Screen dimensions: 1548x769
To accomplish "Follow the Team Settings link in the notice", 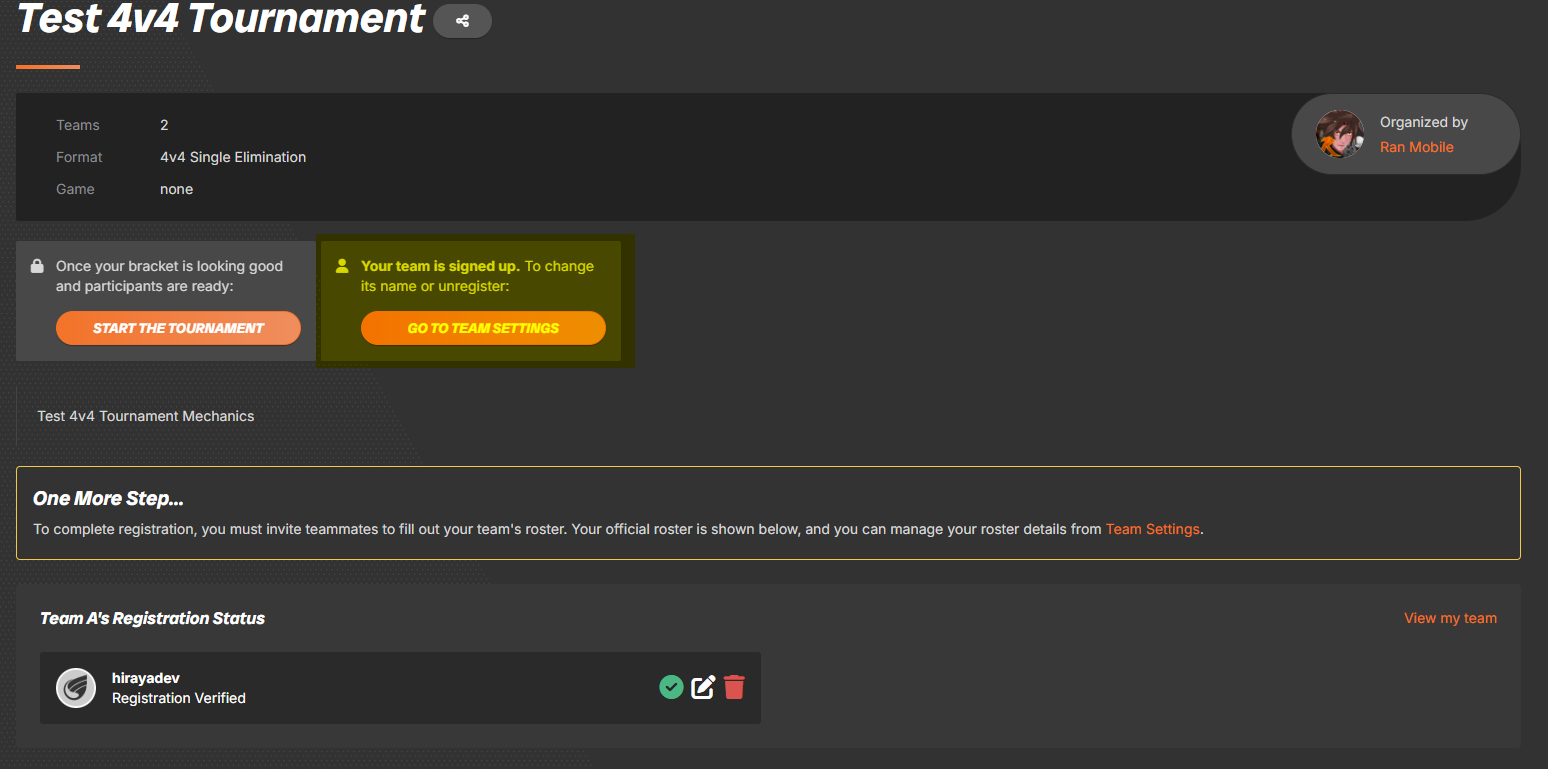I will tap(1152, 529).
